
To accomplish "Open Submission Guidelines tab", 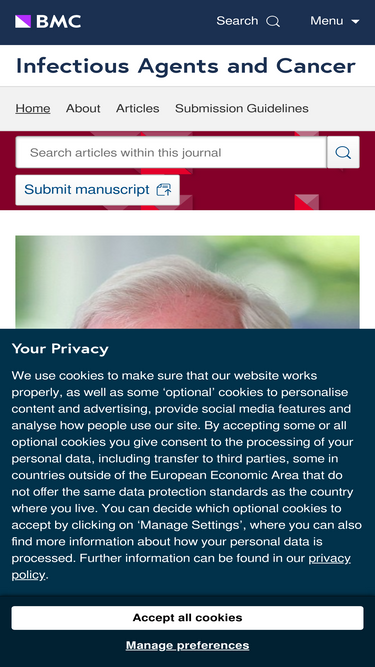I will coord(242,108).
